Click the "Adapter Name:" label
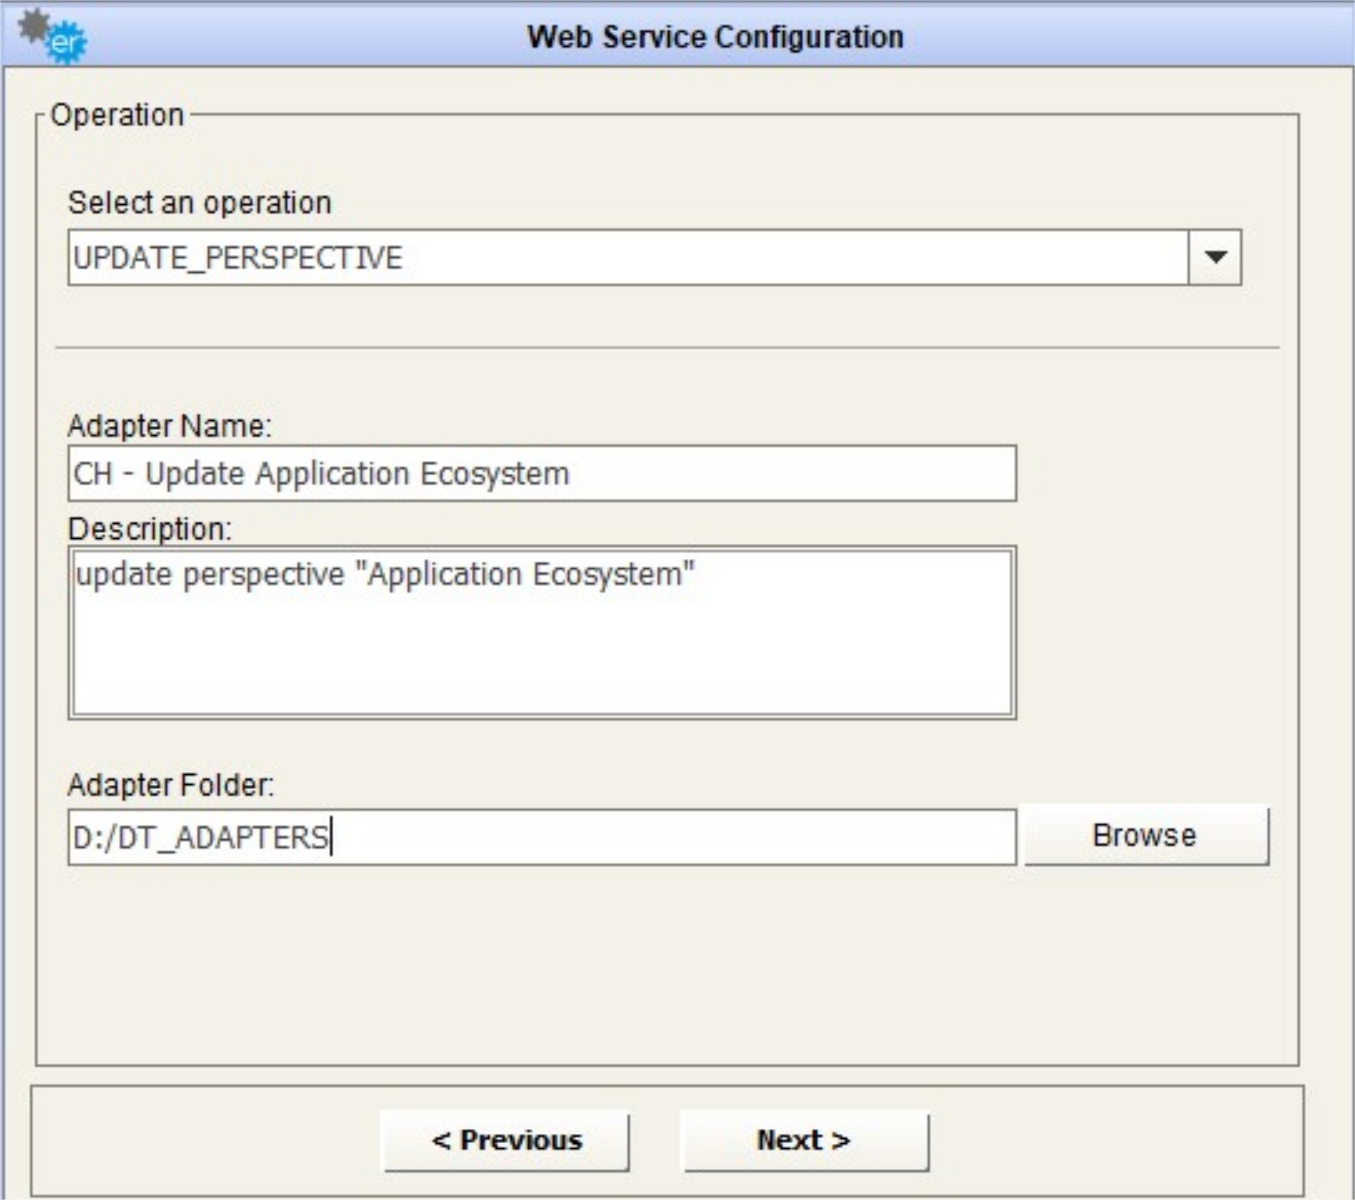Viewport: 1355px width, 1200px height. pos(169,427)
